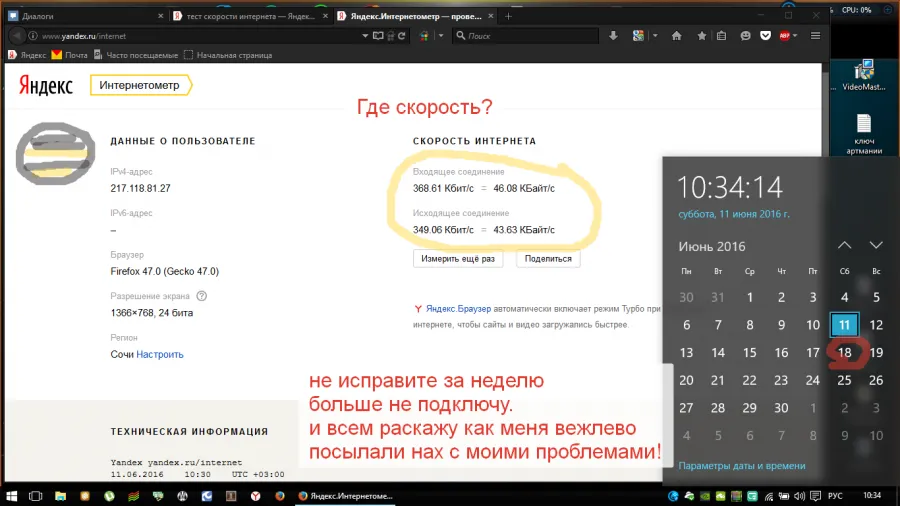
Task: Expand the address bar history dropdown
Action: tap(365, 36)
